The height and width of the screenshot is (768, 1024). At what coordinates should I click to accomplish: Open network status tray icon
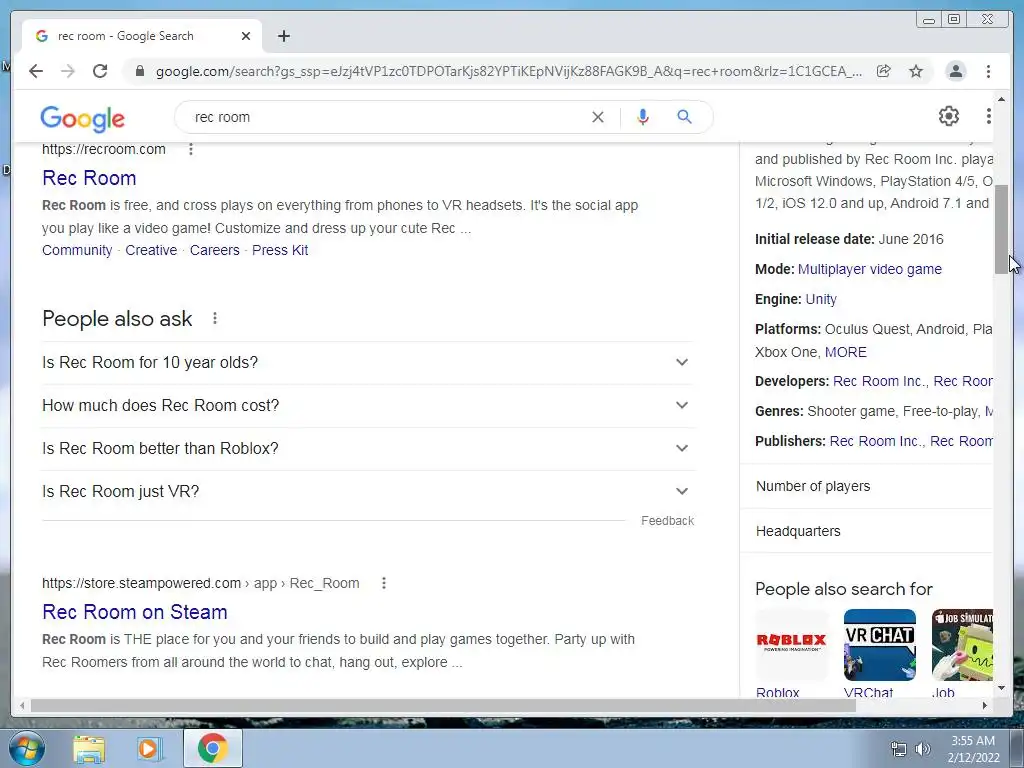click(899, 749)
